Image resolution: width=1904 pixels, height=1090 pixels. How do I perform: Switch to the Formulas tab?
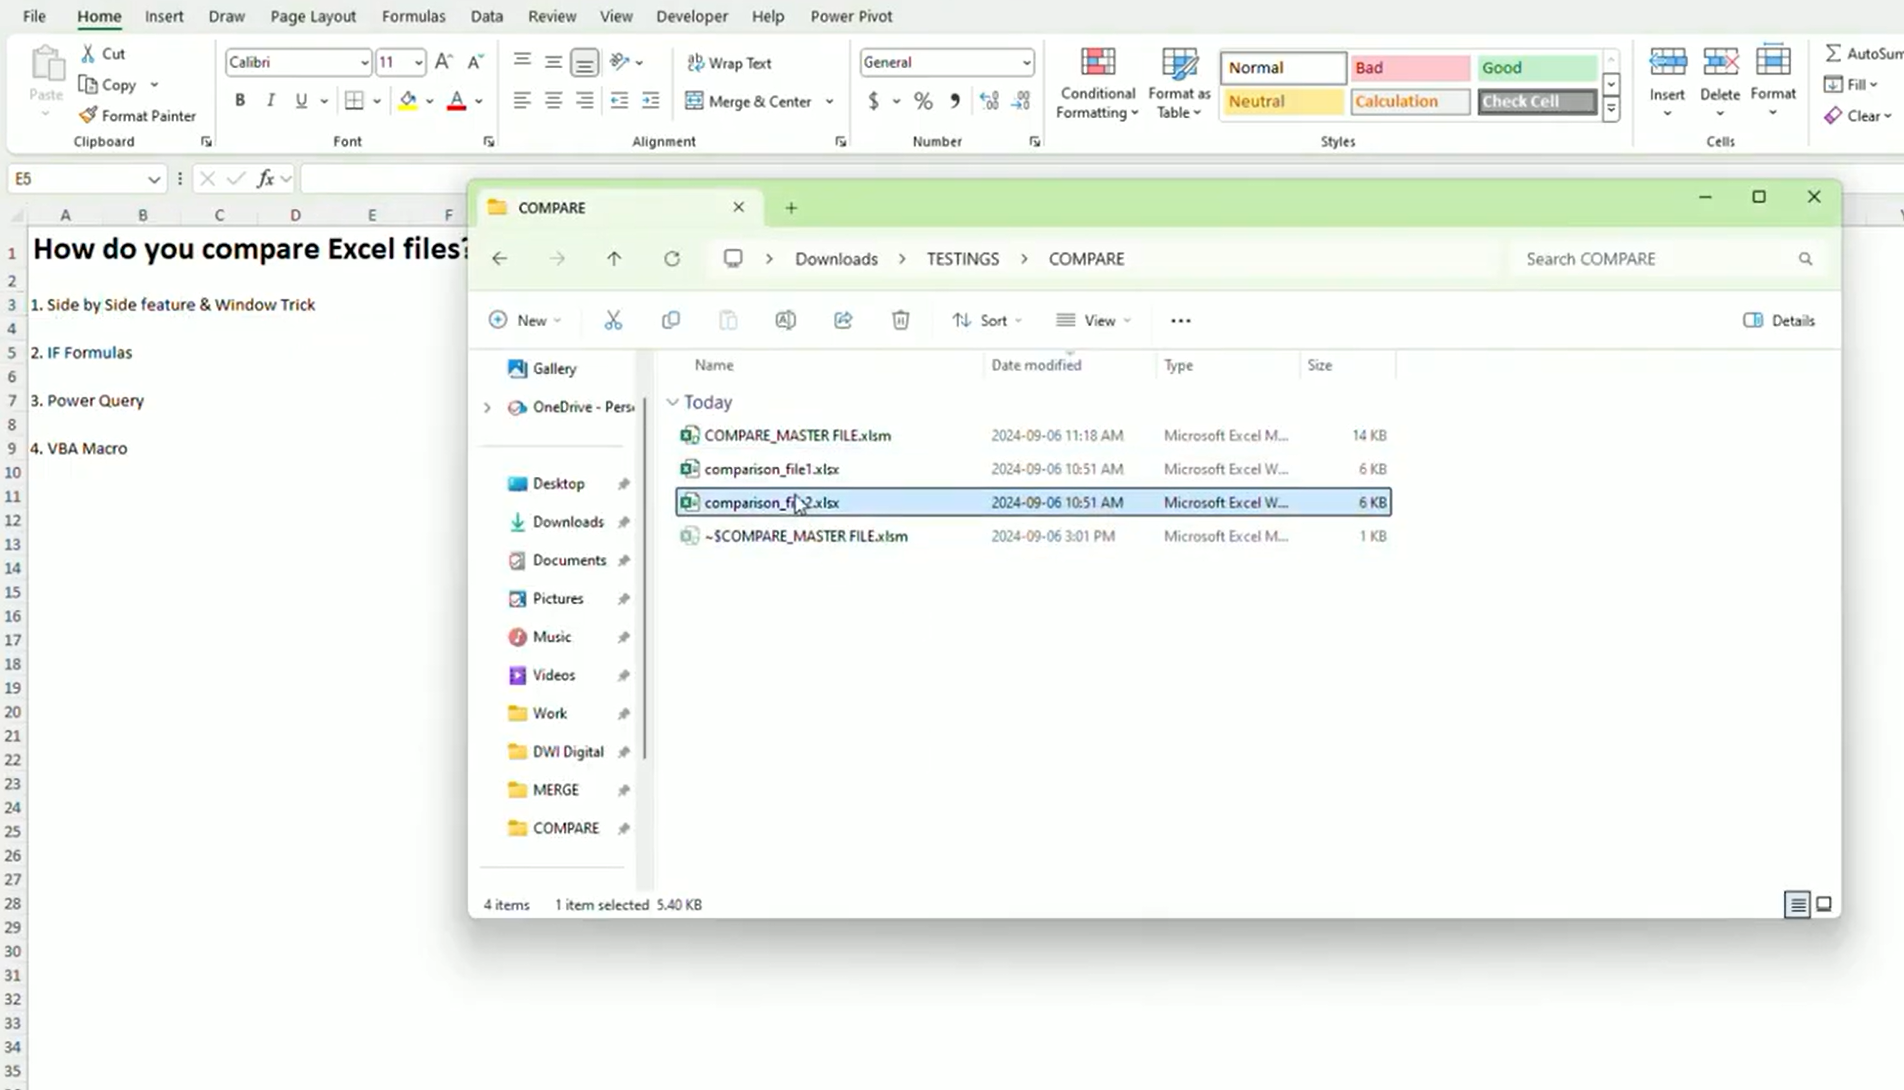click(x=413, y=16)
